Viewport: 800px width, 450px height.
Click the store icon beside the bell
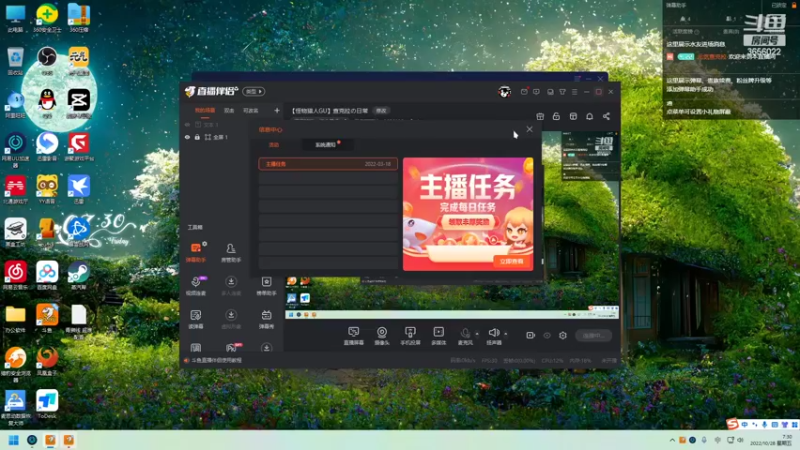[x=573, y=116]
